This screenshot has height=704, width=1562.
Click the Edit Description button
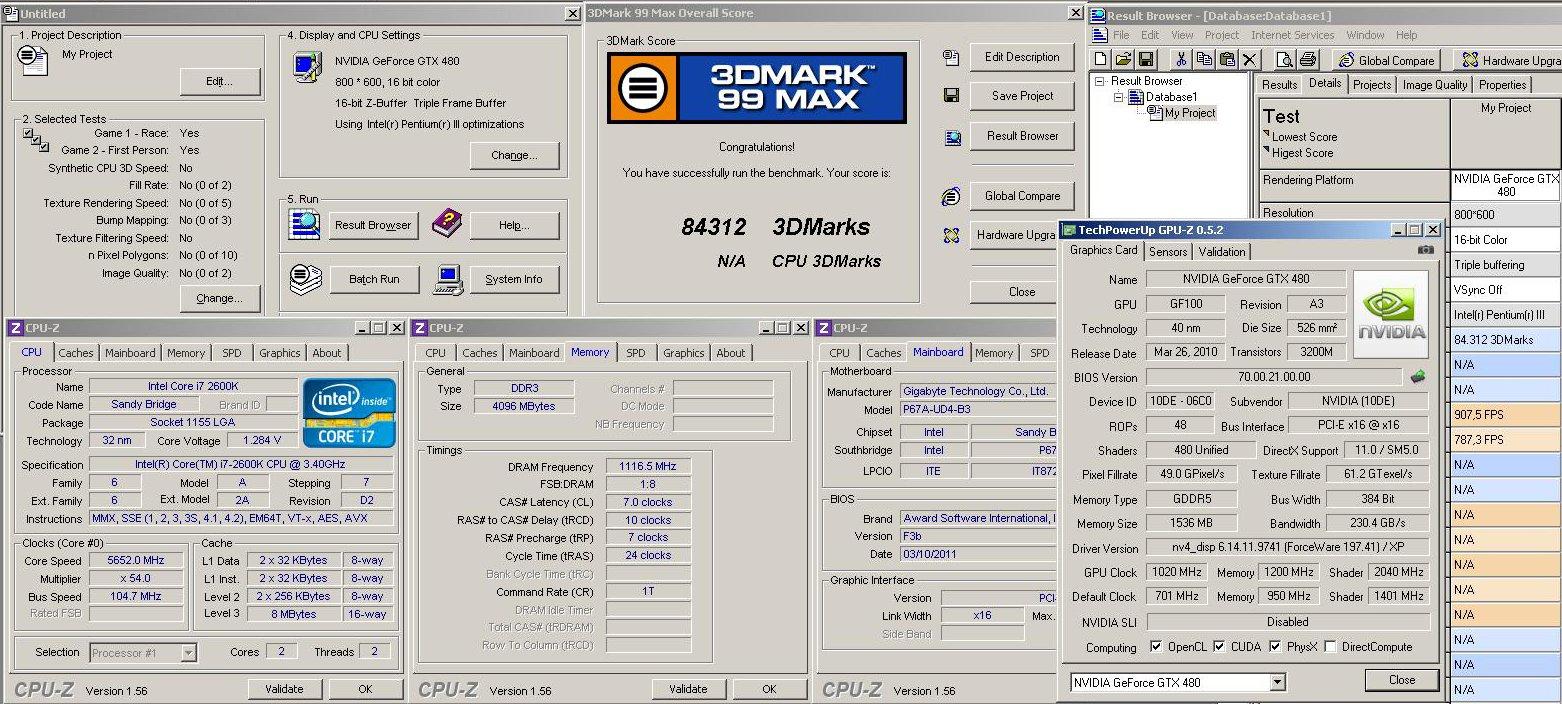pyautogui.click(x=1022, y=57)
